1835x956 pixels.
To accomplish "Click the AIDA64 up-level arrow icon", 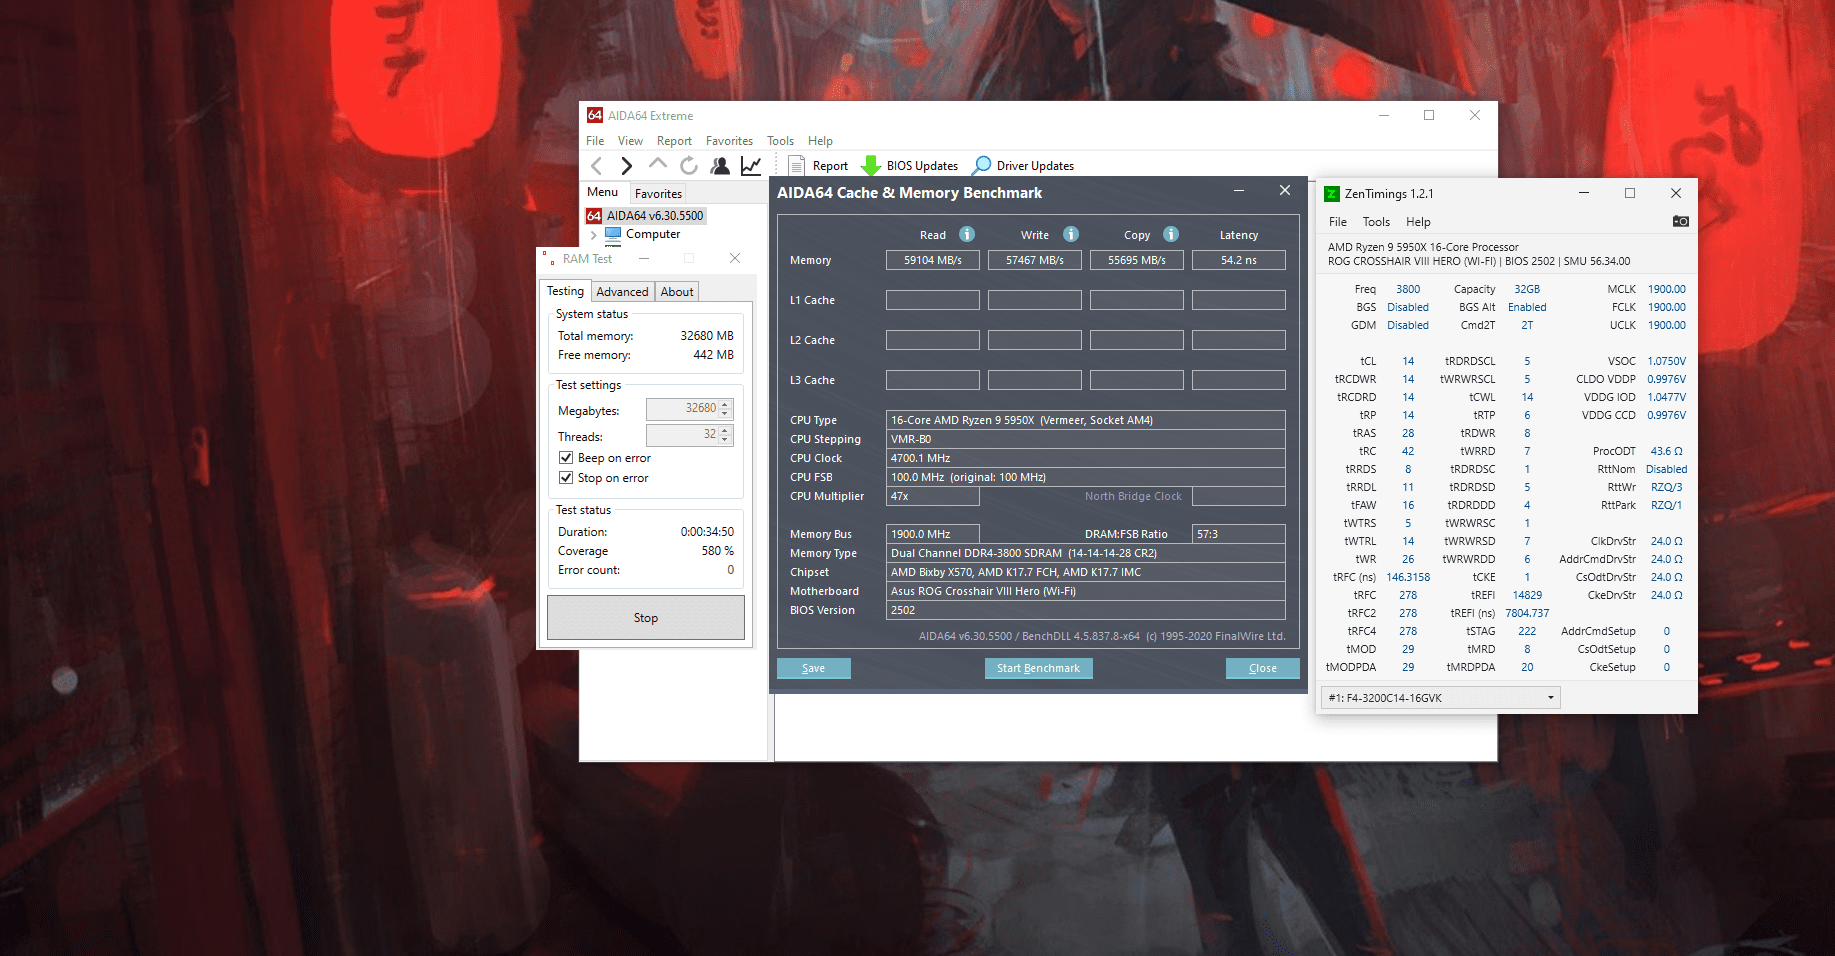I will [x=658, y=165].
